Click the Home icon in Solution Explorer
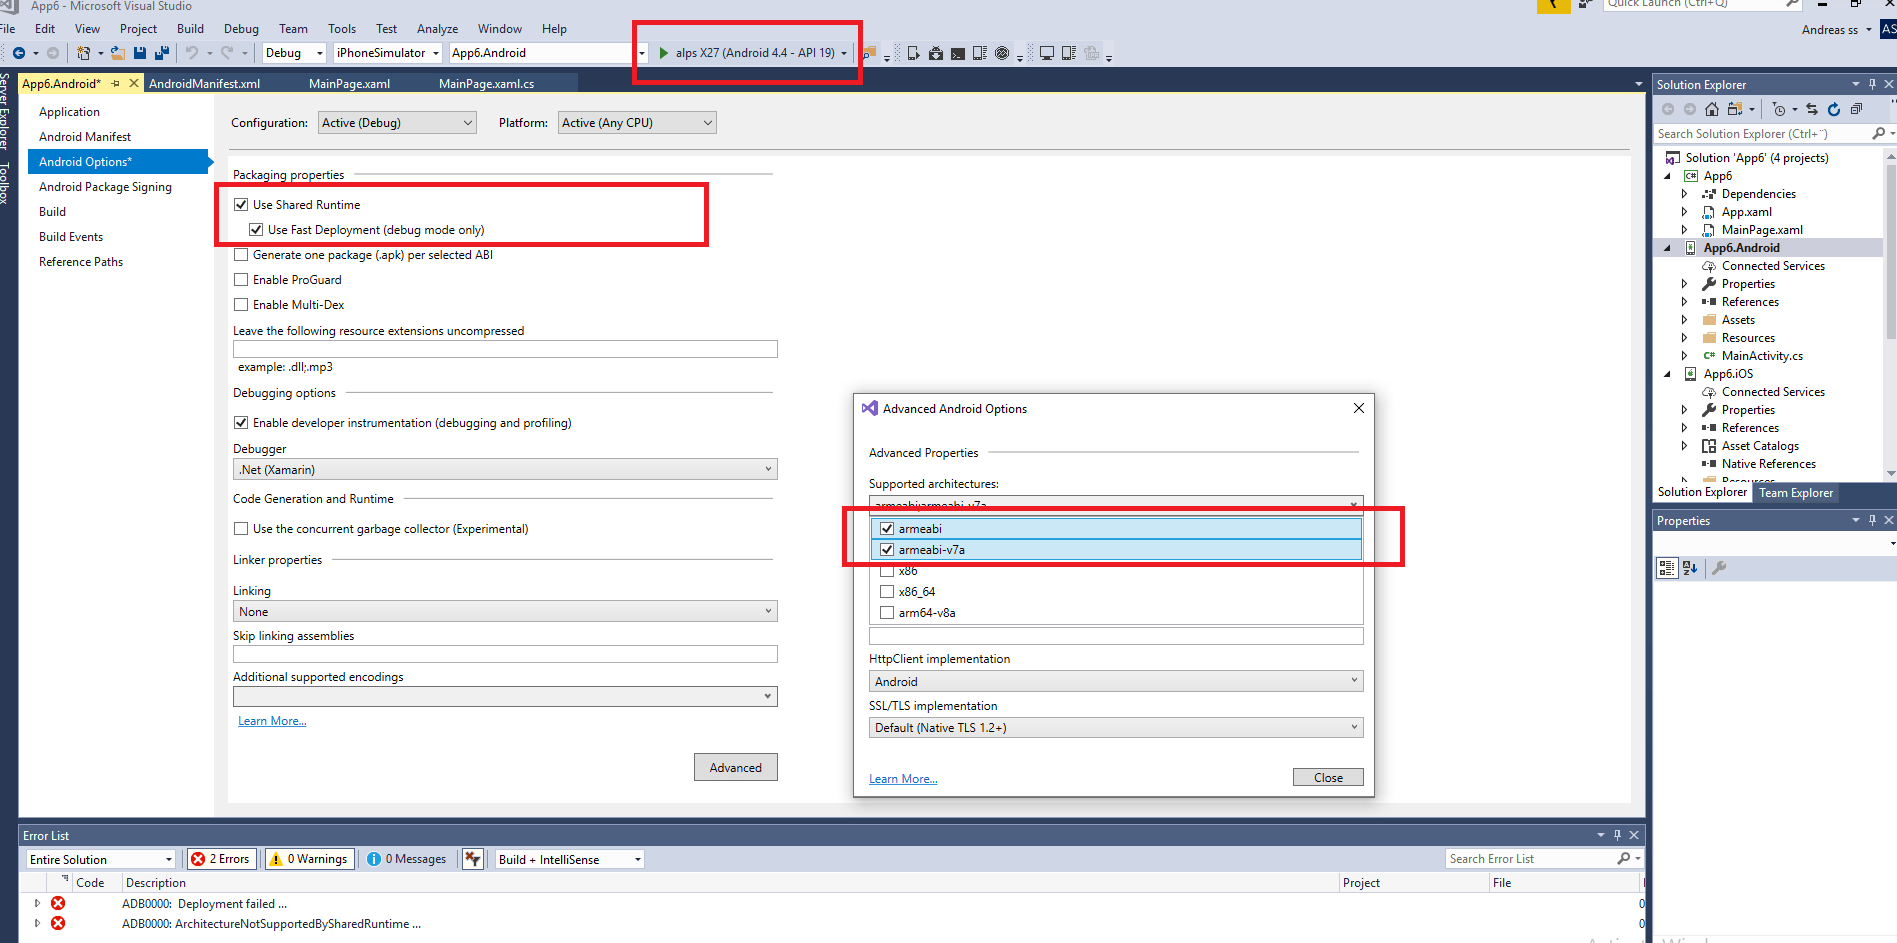 [1712, 109]
